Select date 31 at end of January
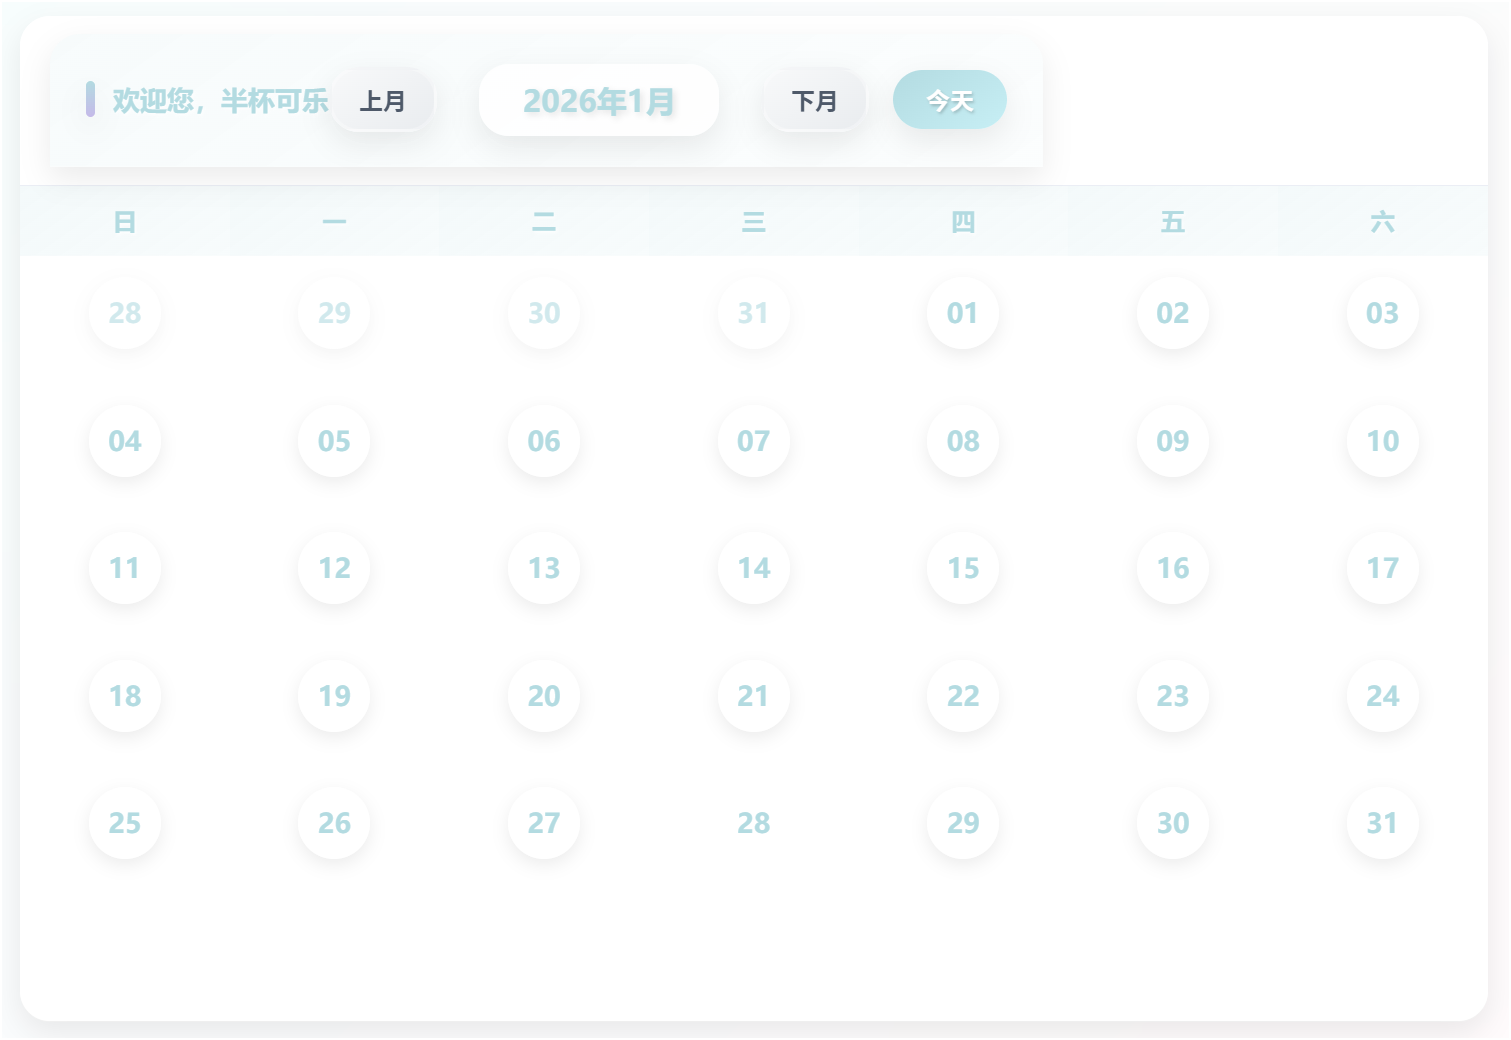The height and width of the screenshot is (1040, 1511). coord(1382,823)
